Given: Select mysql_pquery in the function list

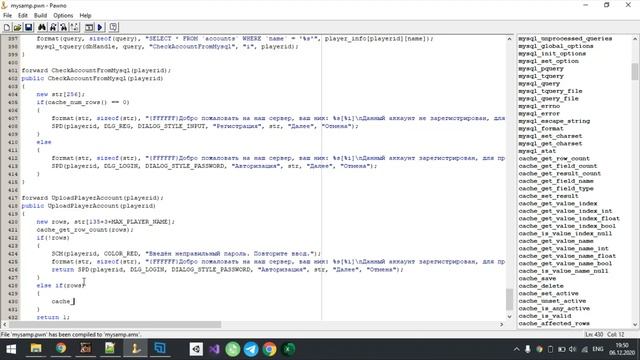Looking at the screenshot, I should click(x=541, y=69).
